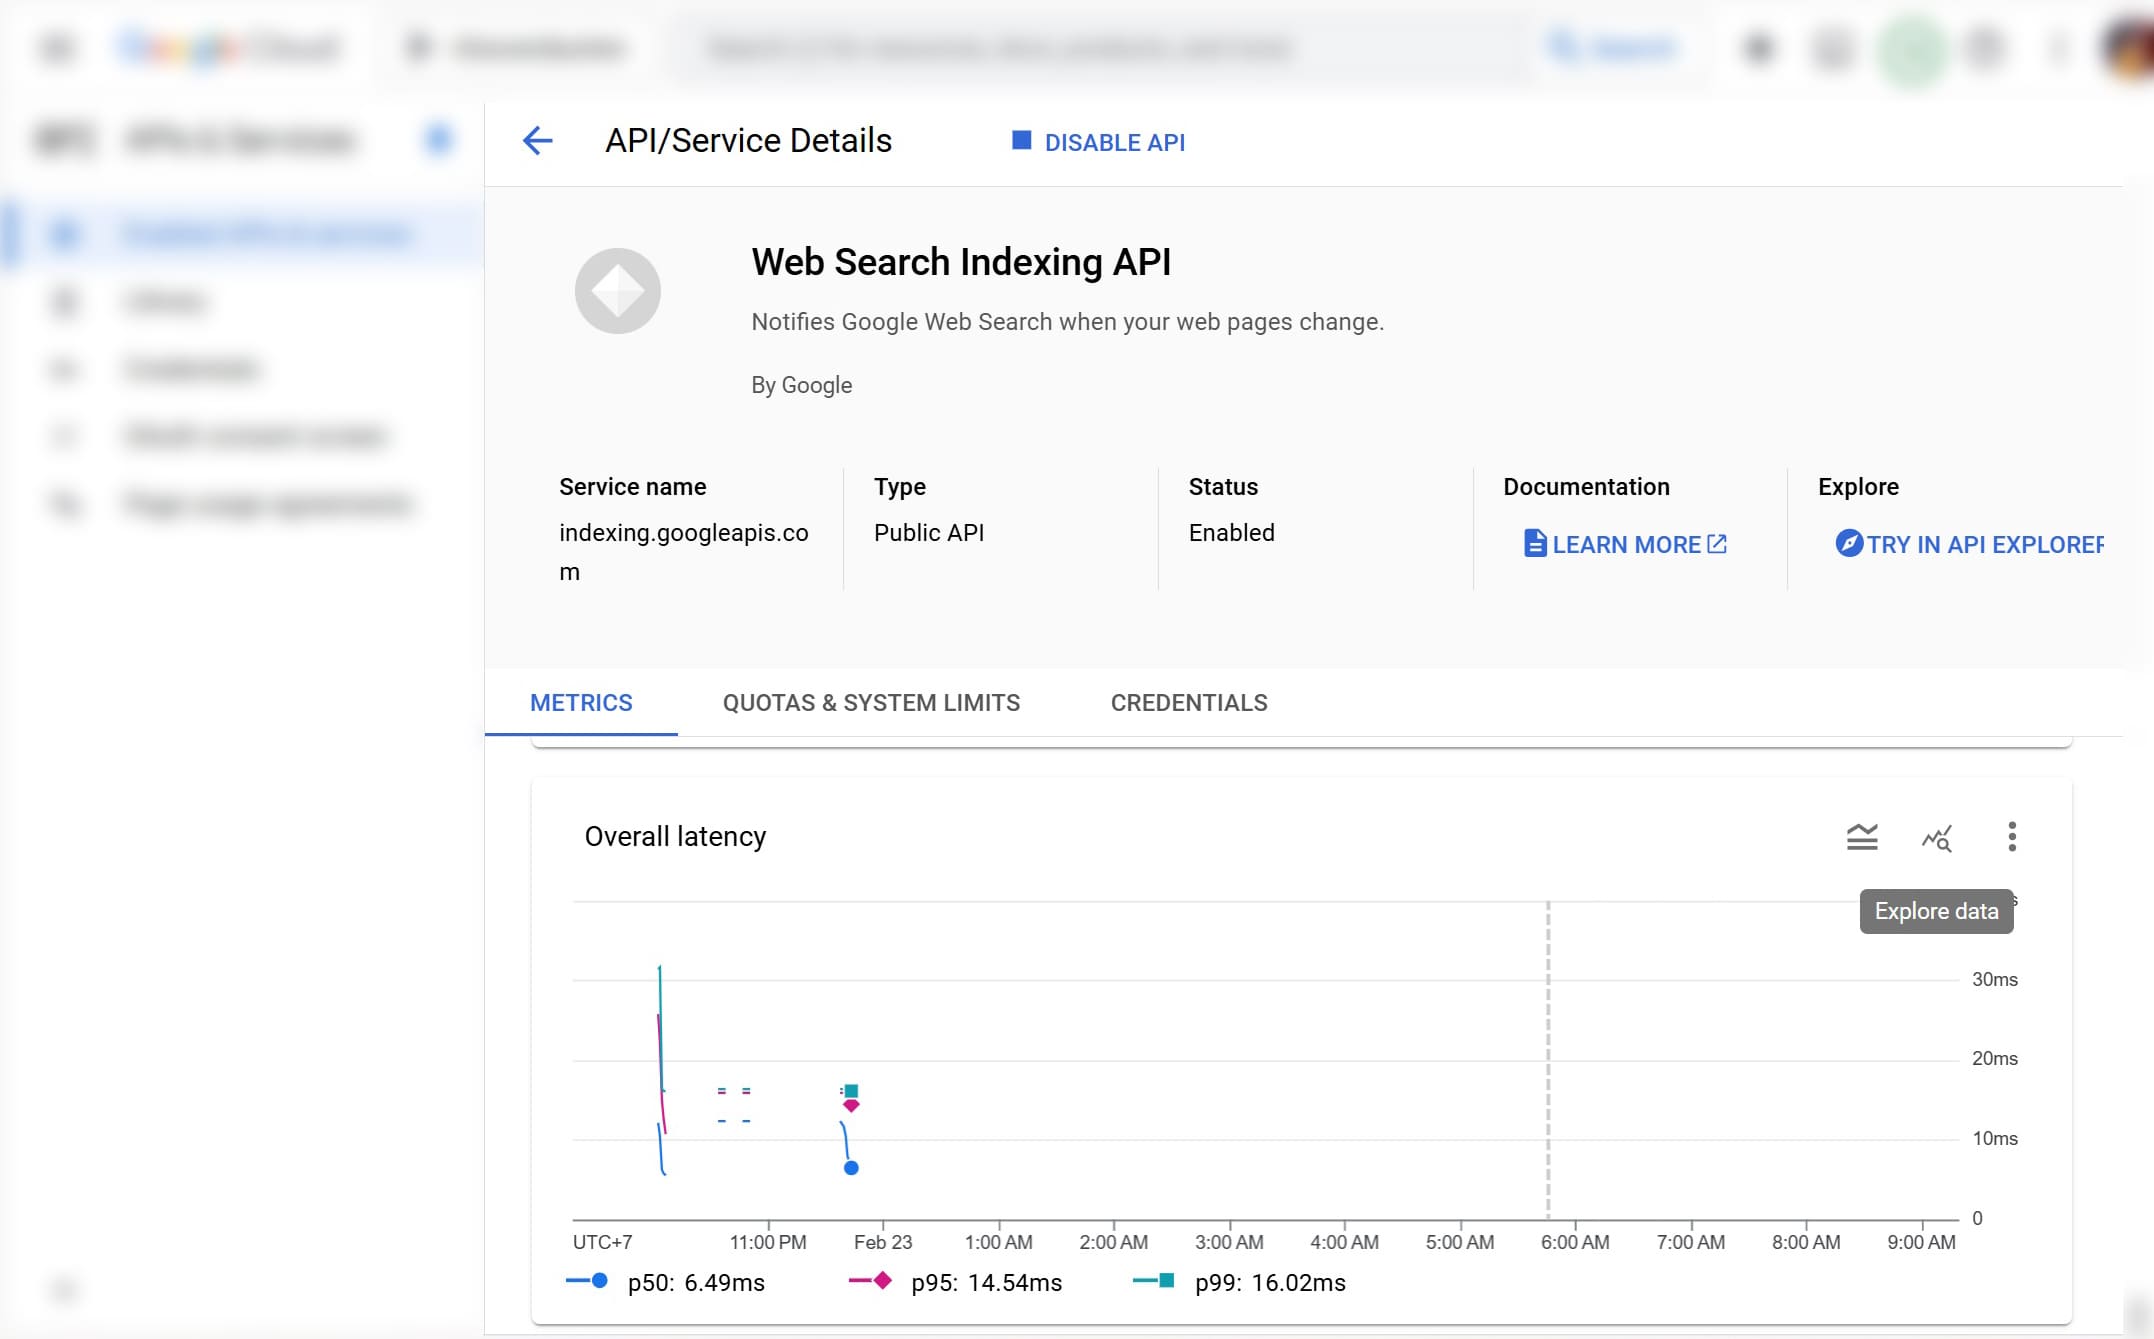Select the METRICS tab
This screenshot has width=2154, height=1339.
[581, 703]
